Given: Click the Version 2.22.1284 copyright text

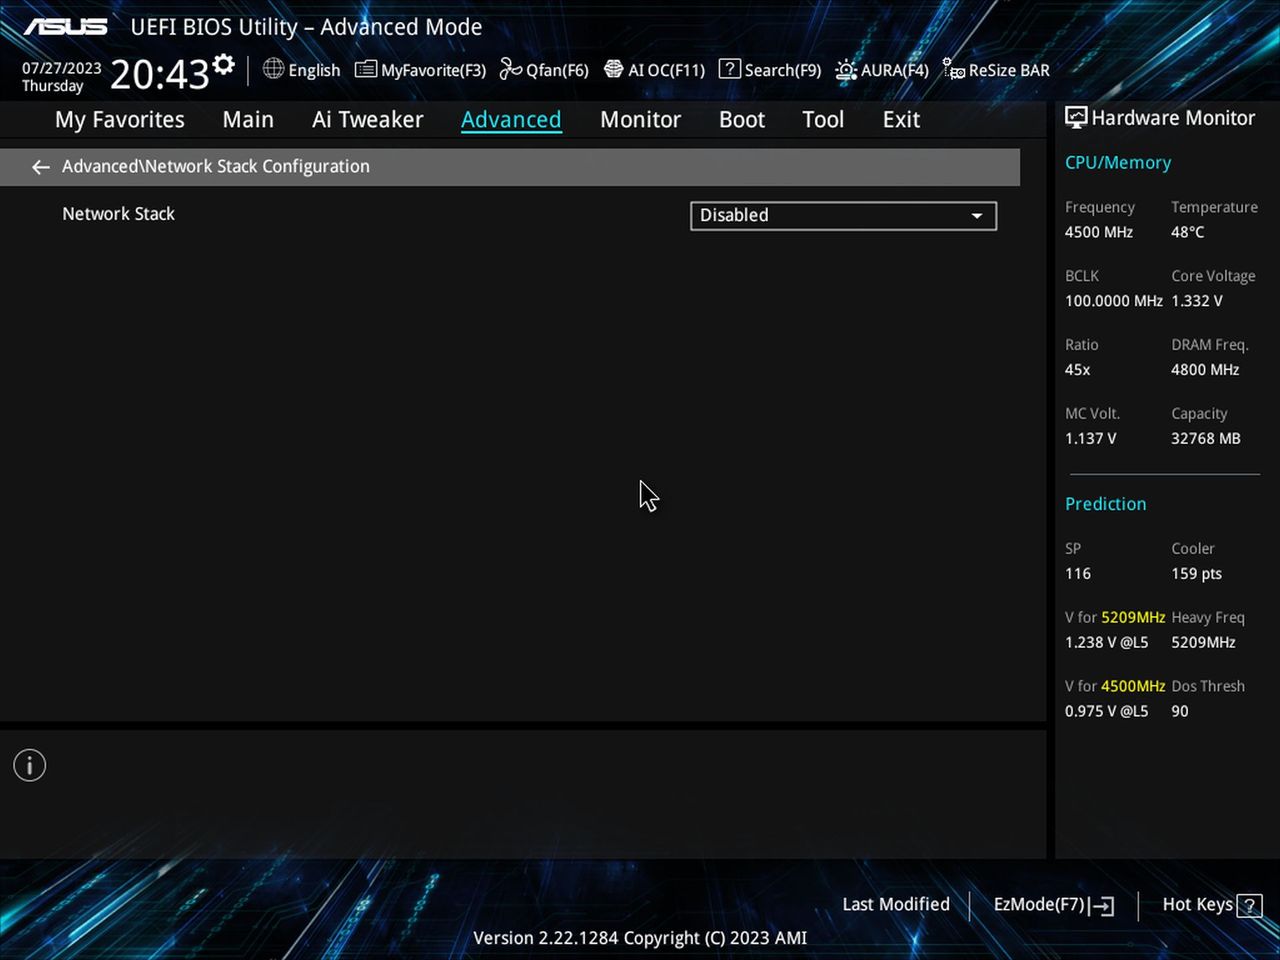Looking at the screenshot, I should (x=640, y=938).
